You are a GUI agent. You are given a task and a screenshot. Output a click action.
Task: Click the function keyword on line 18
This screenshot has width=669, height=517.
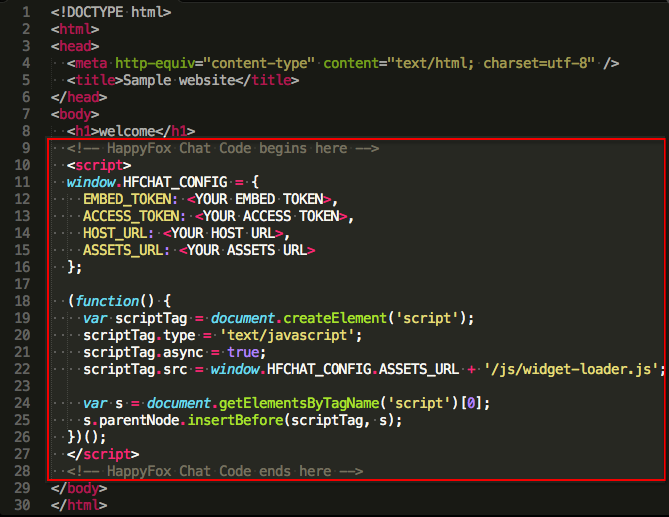pos(107,301)
